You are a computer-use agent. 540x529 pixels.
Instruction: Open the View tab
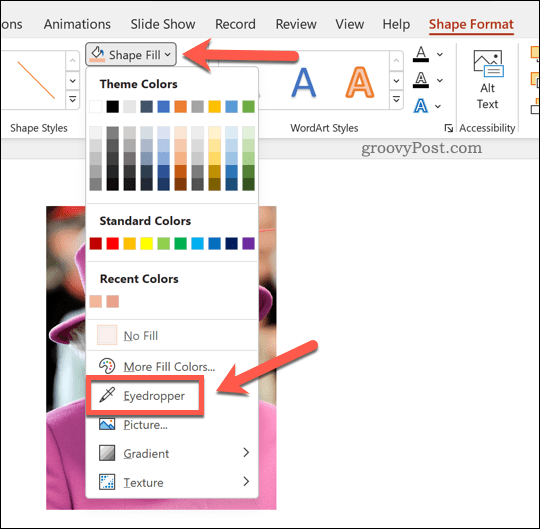coord(350,24)
